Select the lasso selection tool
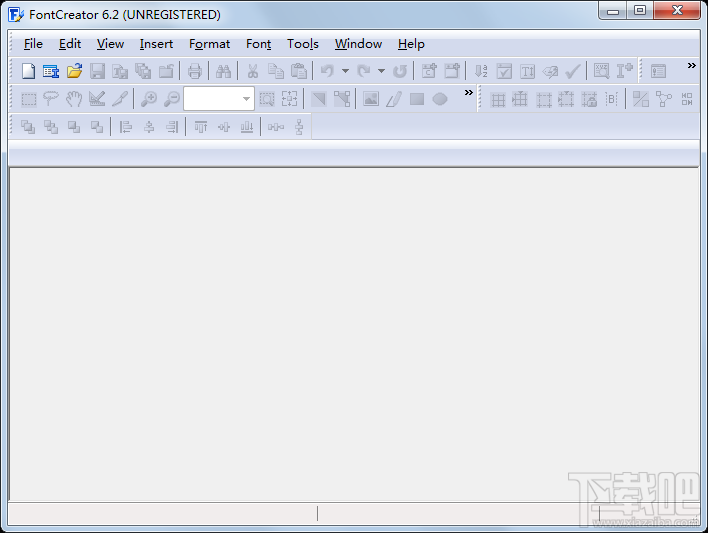The image size is (708, 533). click(51, 99)
